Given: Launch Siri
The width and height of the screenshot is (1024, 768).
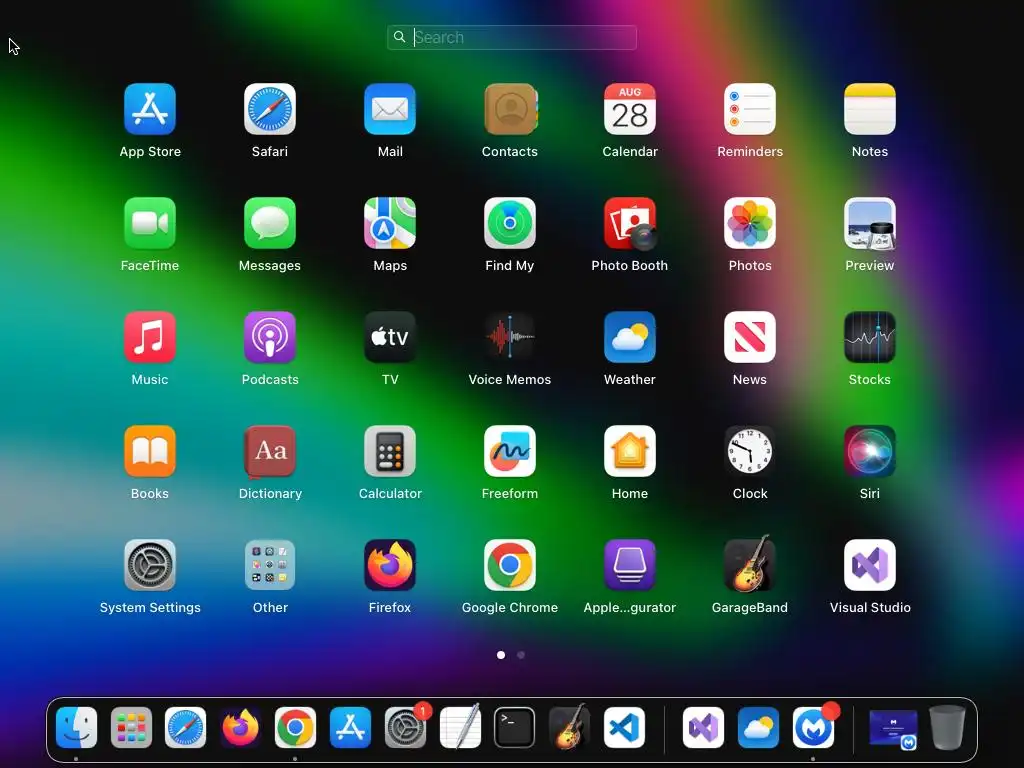Looking at the screenshot, I should point(870,451).
